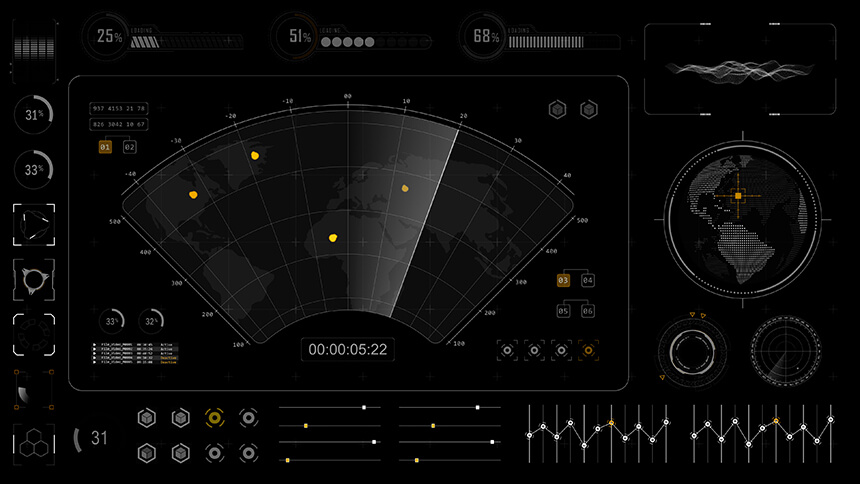This screenshot has width=860, height=484.
Task: Click the three-blade rotor icon in sidebar
Action: click(x=34, y=279)
